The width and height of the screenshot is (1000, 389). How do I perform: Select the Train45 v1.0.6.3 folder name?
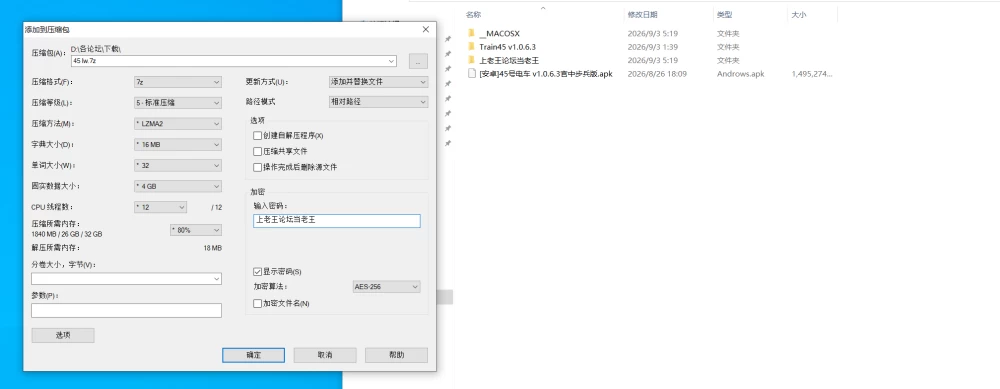[x=508, y=47]
